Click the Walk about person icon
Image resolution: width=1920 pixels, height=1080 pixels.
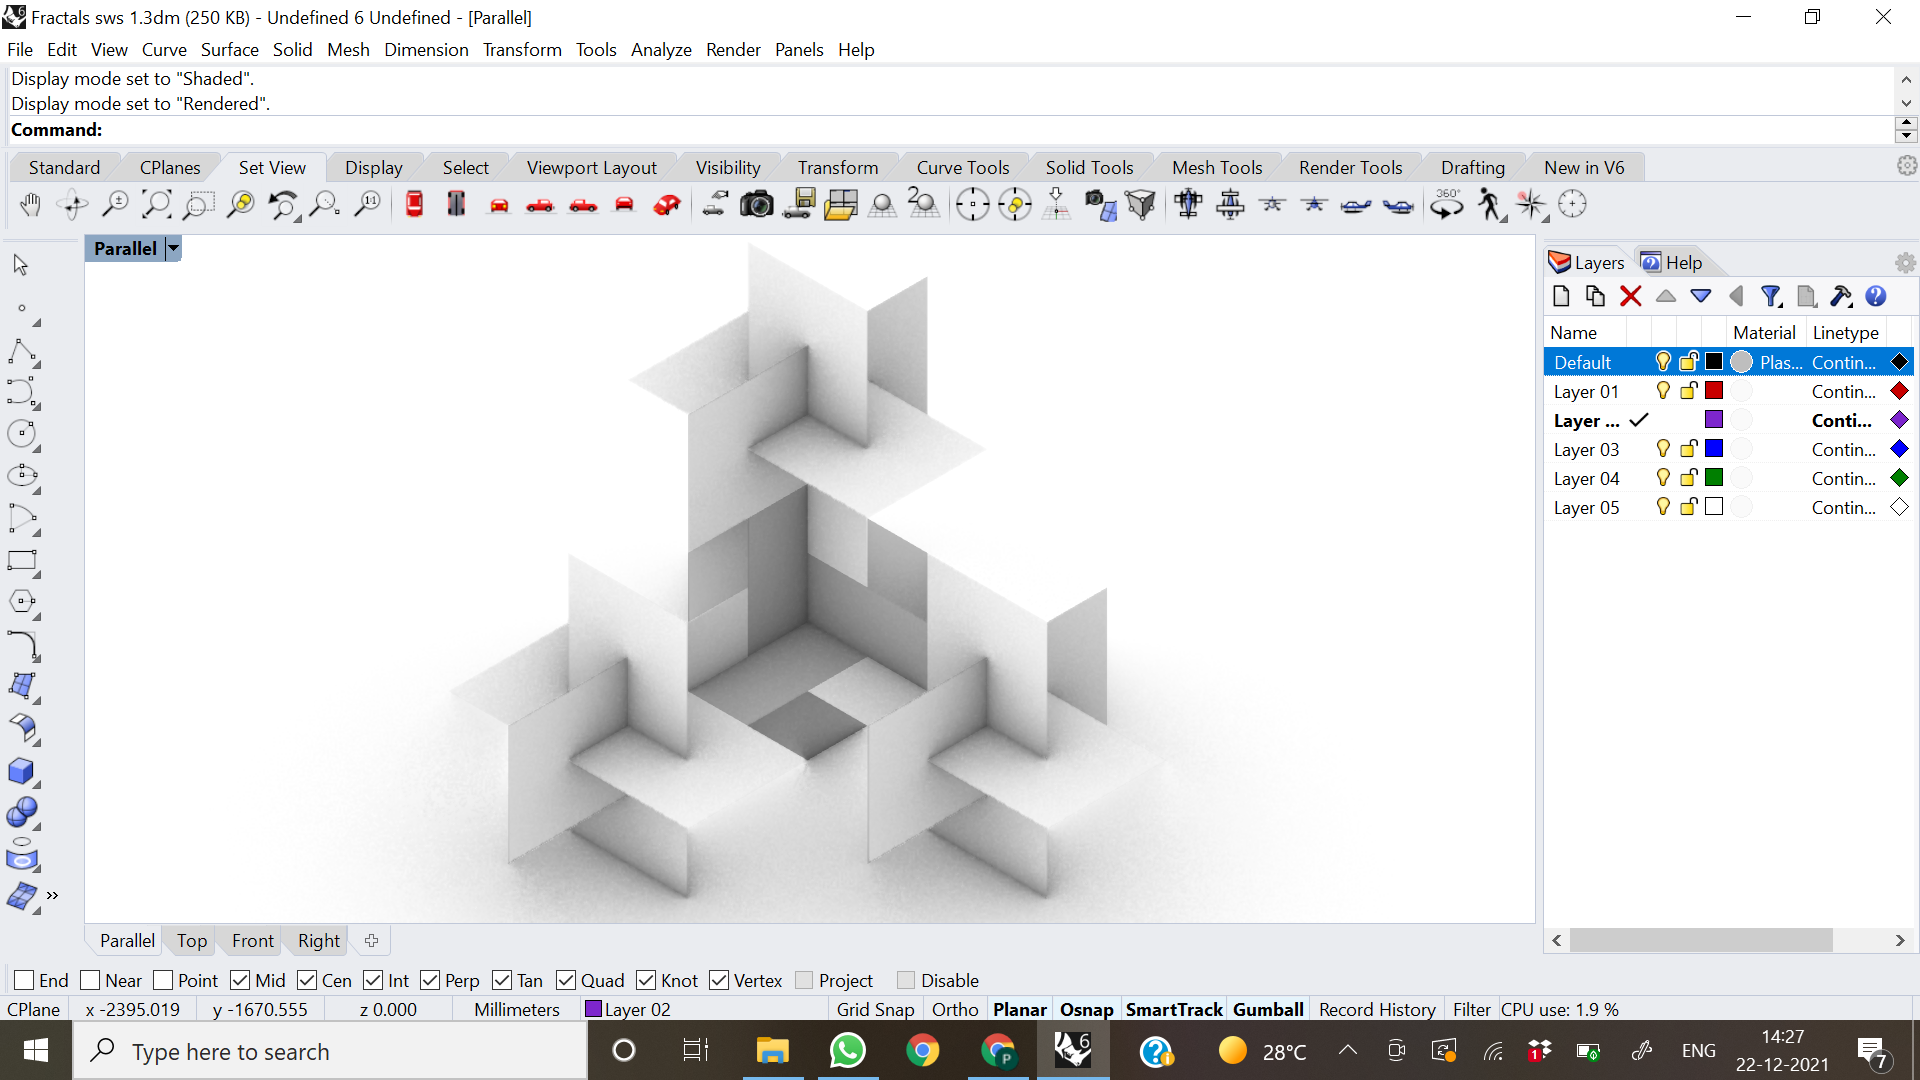(1489, 205)
